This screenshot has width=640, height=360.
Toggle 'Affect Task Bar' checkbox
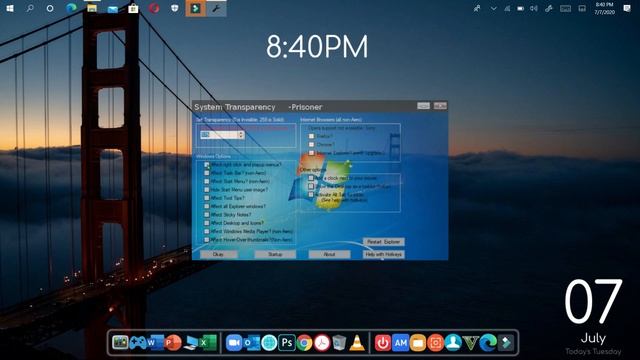click(x=207, y=173)
